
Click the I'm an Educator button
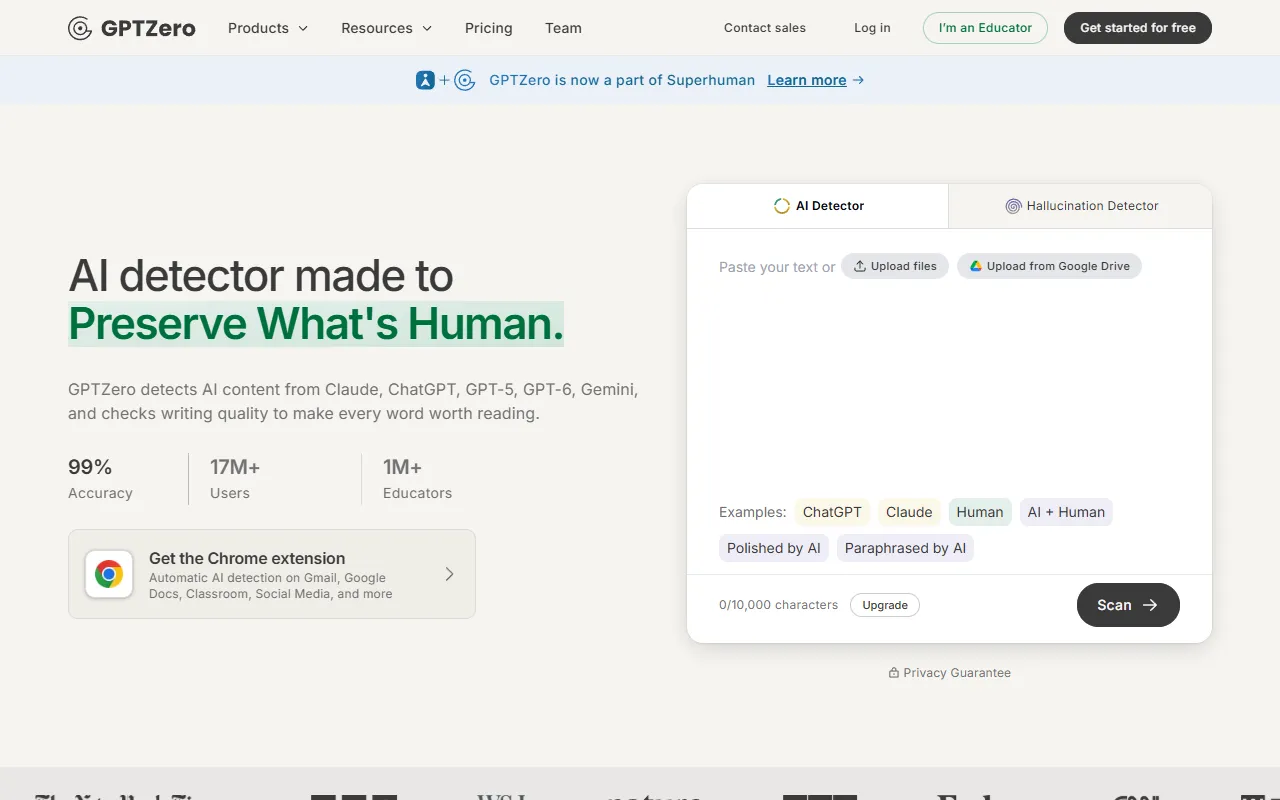(985, 28)
